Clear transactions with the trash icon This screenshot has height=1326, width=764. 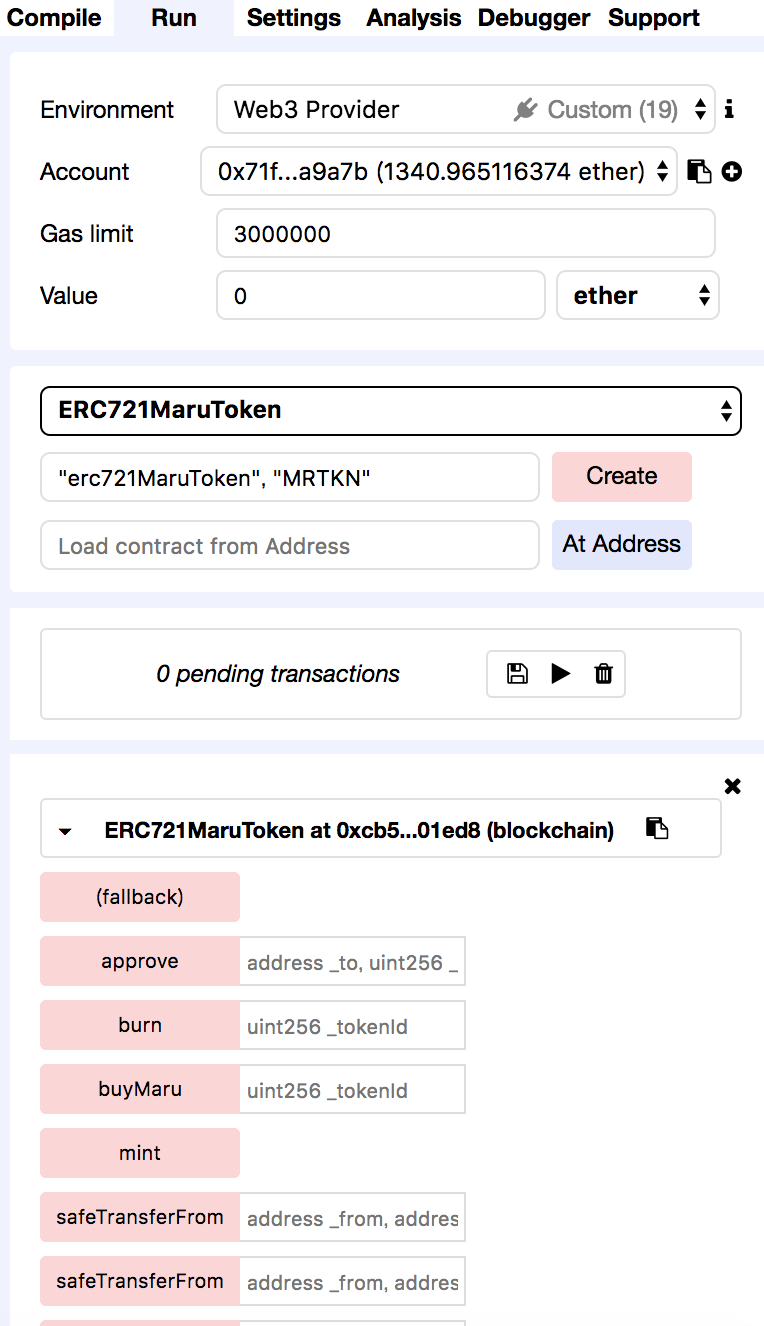point(603,674)
